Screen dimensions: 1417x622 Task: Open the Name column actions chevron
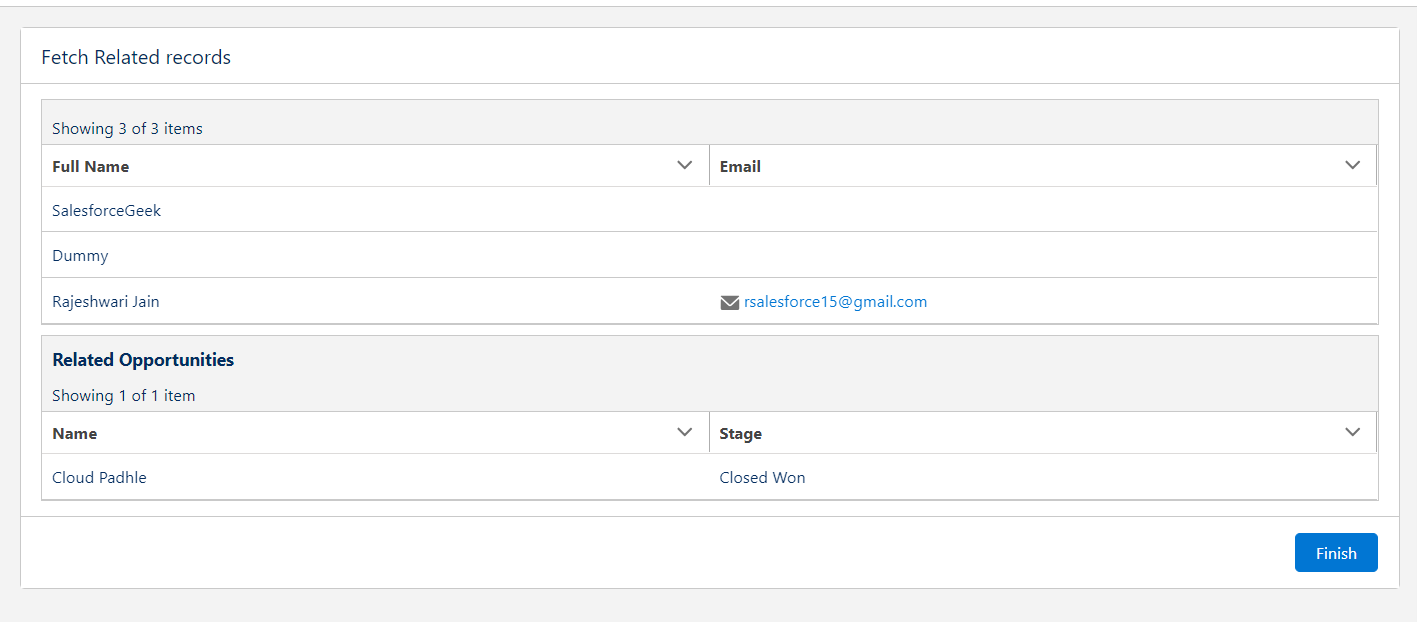(x=685, y=433)
